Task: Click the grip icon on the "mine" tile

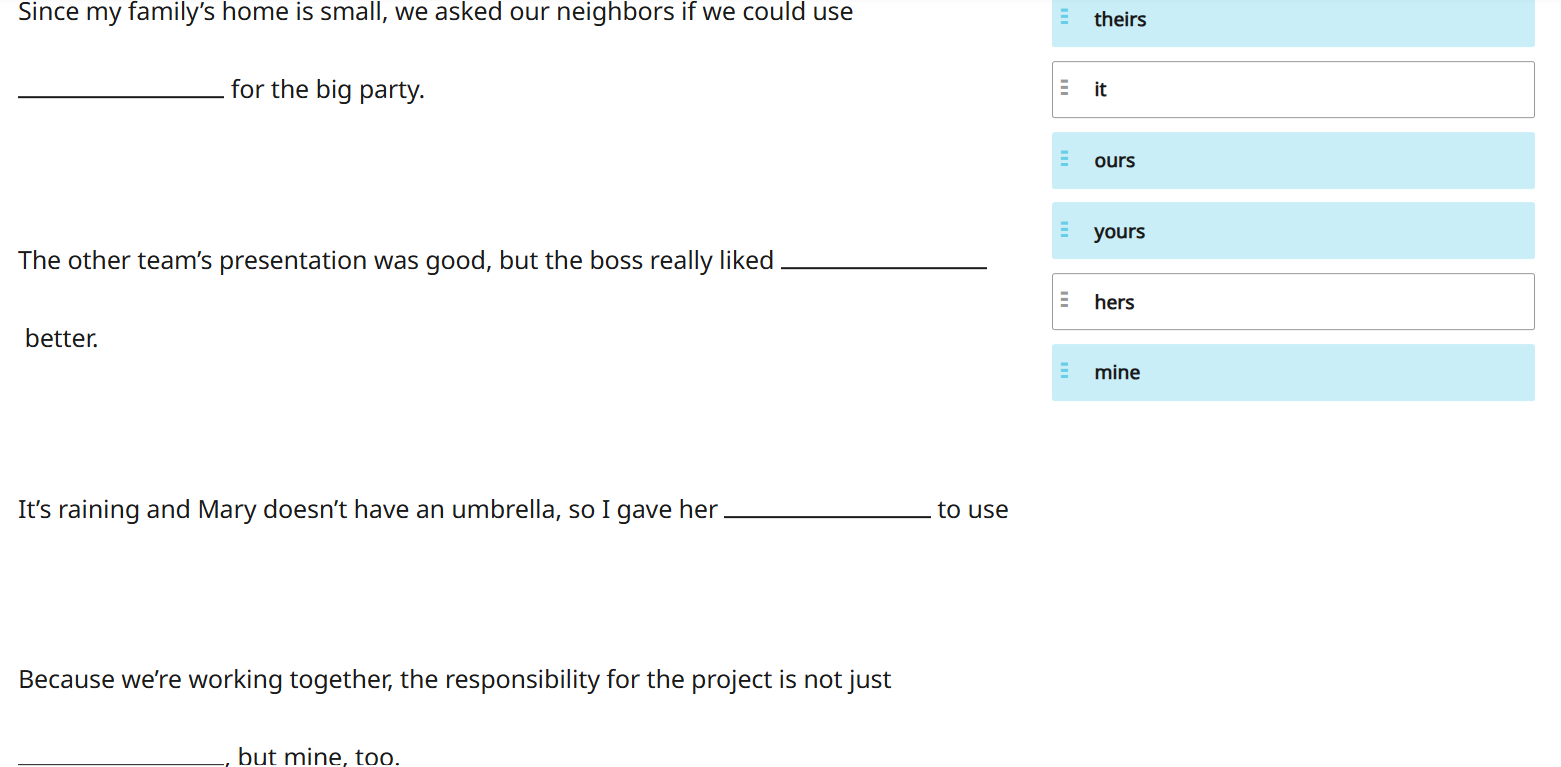Action: click(x=1064, y=372)
